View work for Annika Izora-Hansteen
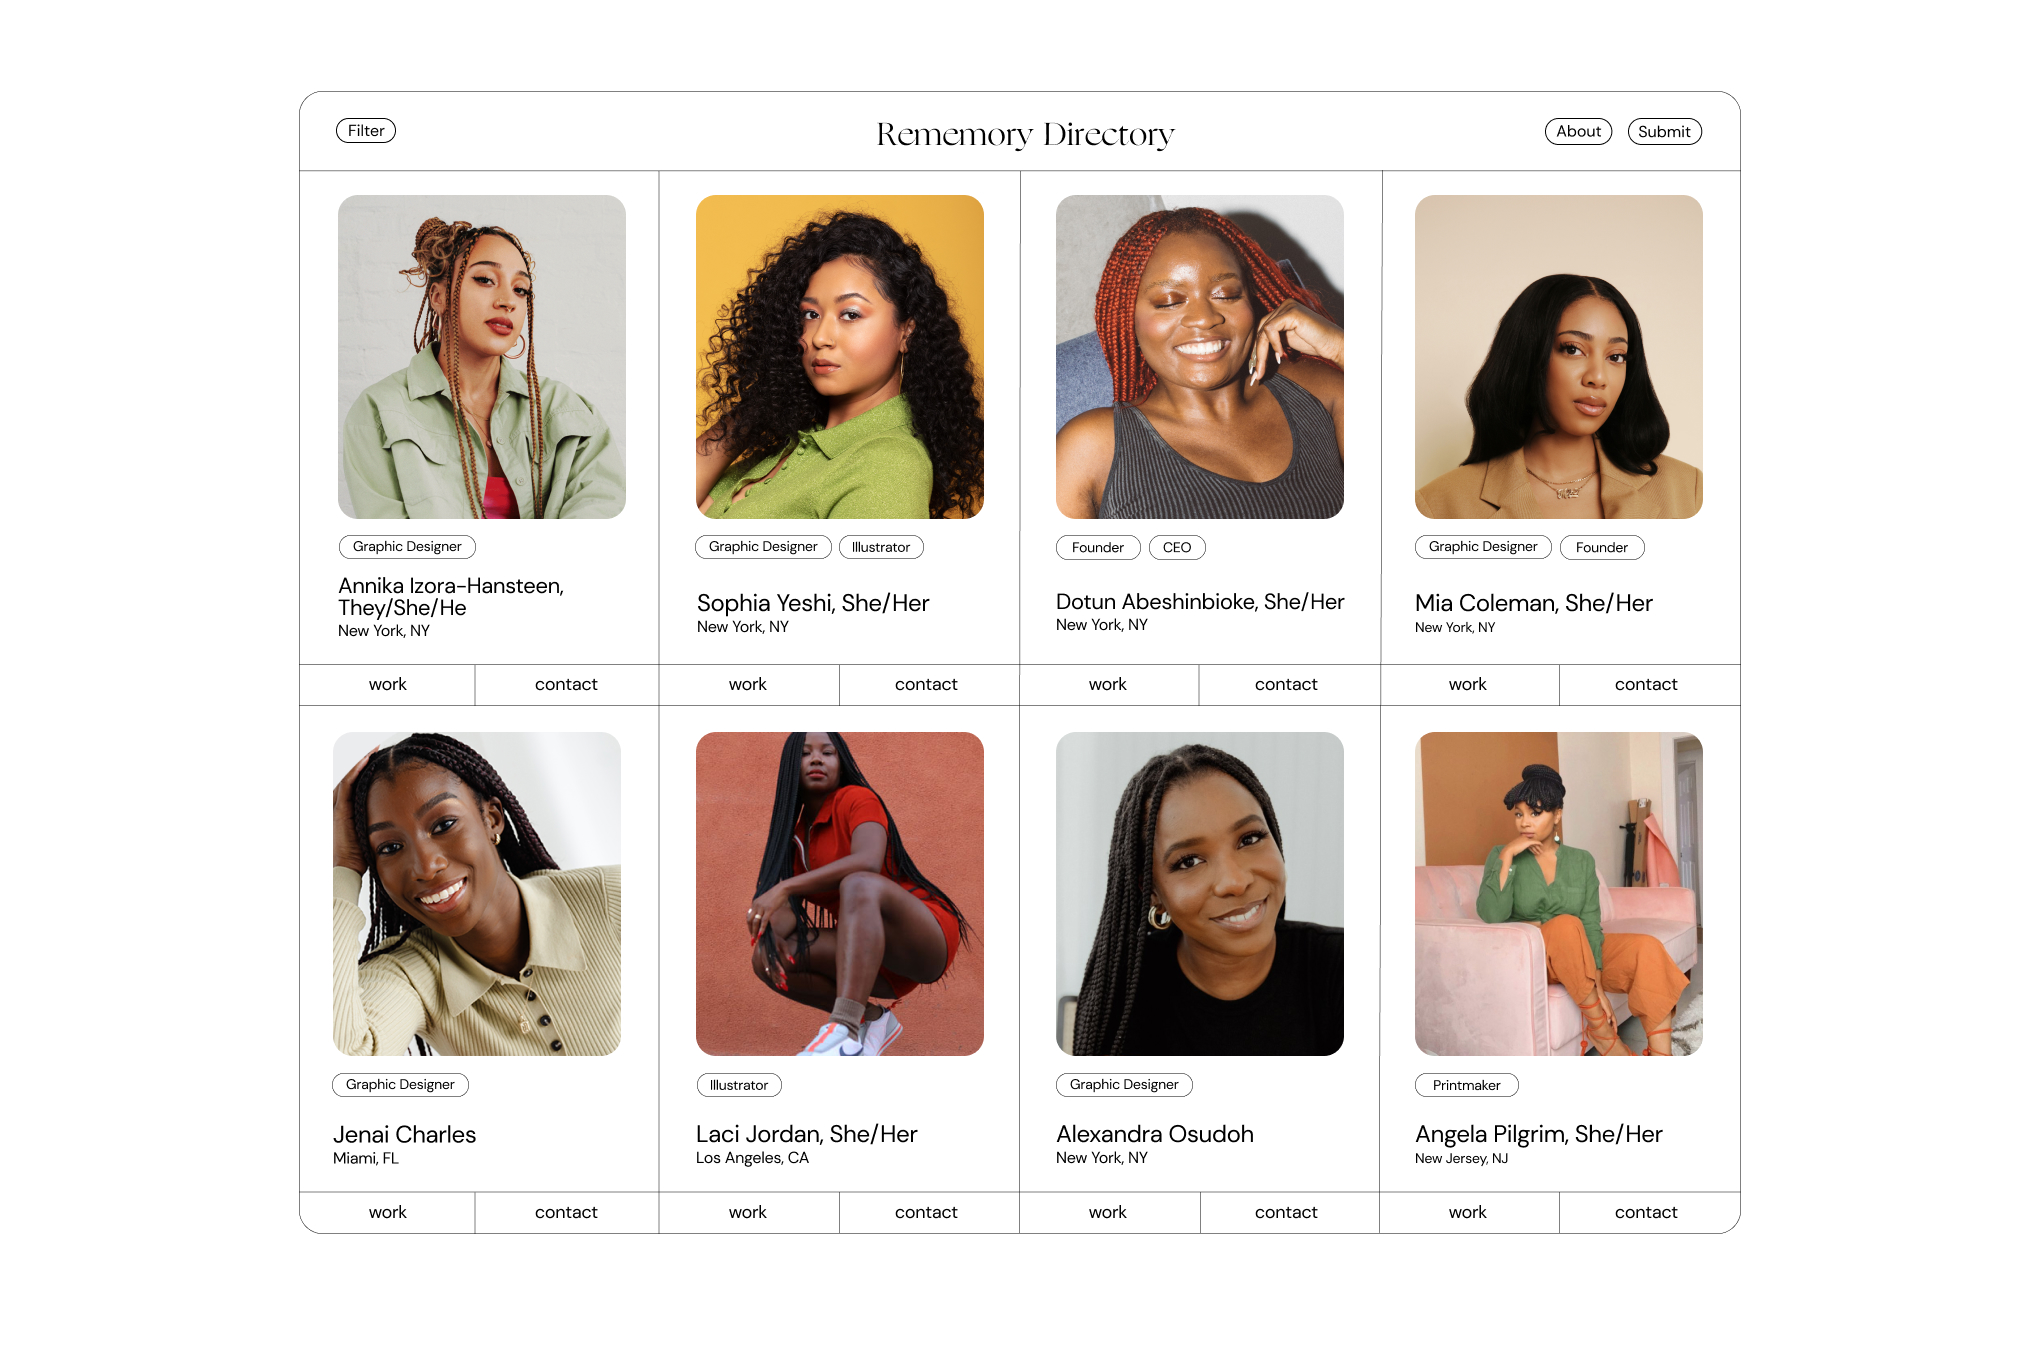 tap(387, 684)
